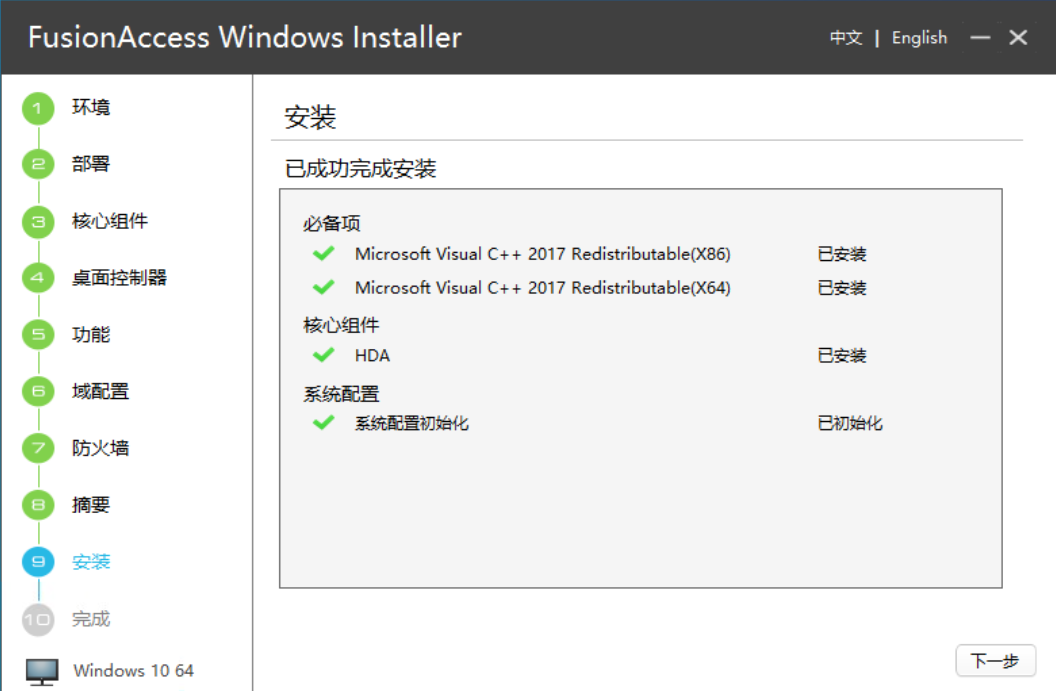Select the 安装 step label in sidebar
This screenshot has height=691, width=1056.
point(91,562)
